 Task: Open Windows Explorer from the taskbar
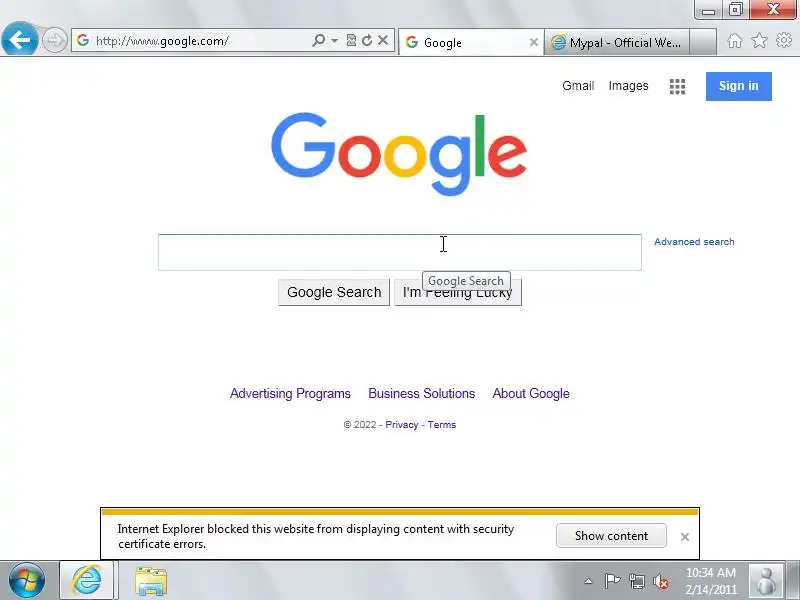pyautogui.click(x=151, y=581)
